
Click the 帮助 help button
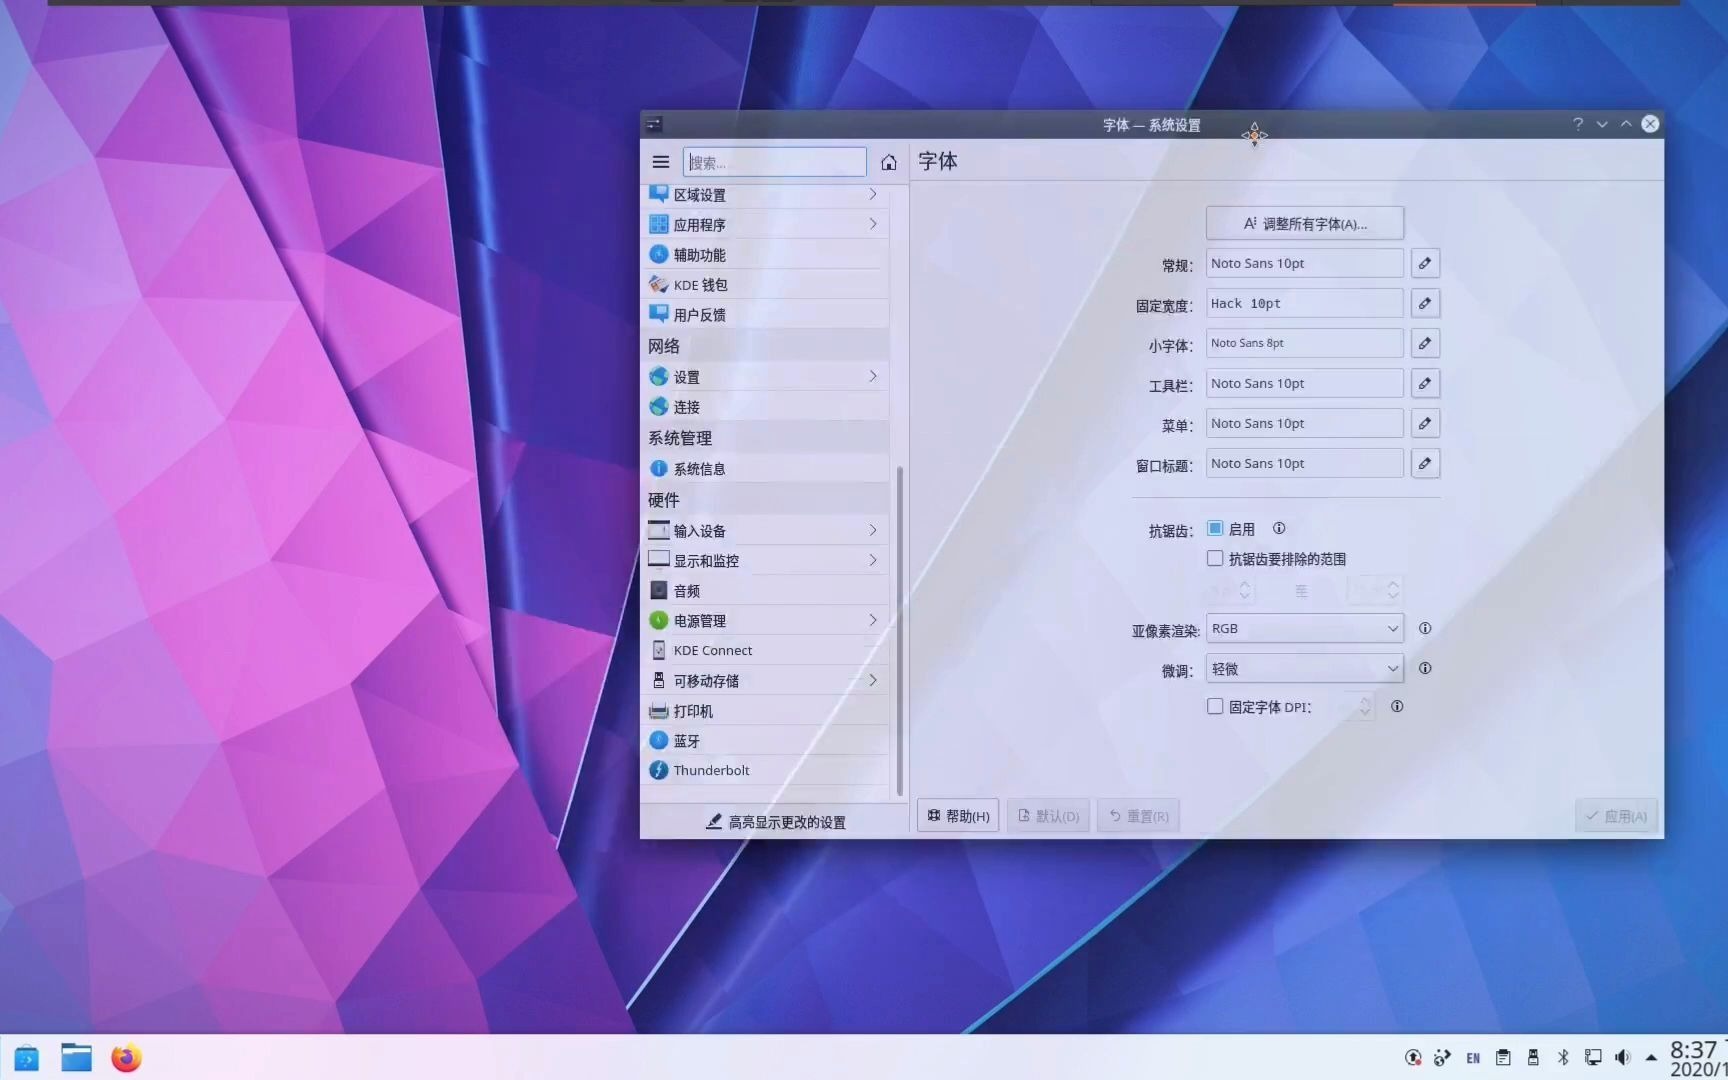coord(956,815)
